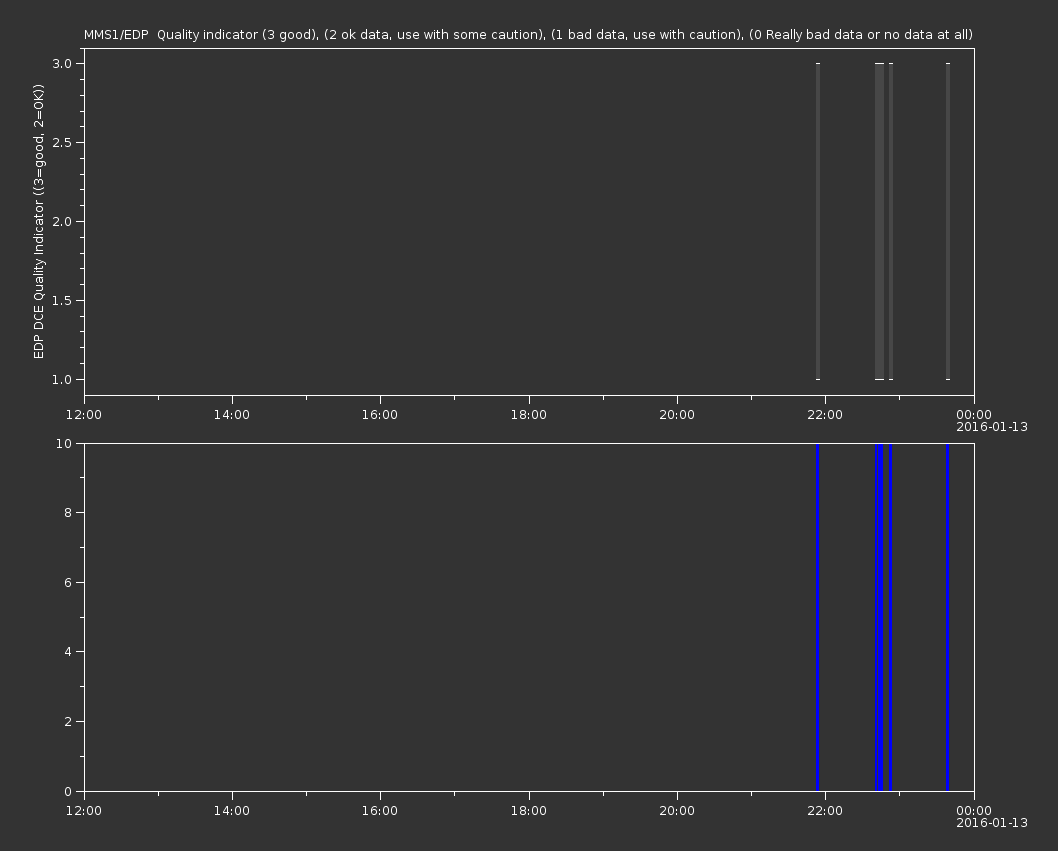
Task: Click the 3.0 tick label on upper plot
Action: click(x=62, y=63)
